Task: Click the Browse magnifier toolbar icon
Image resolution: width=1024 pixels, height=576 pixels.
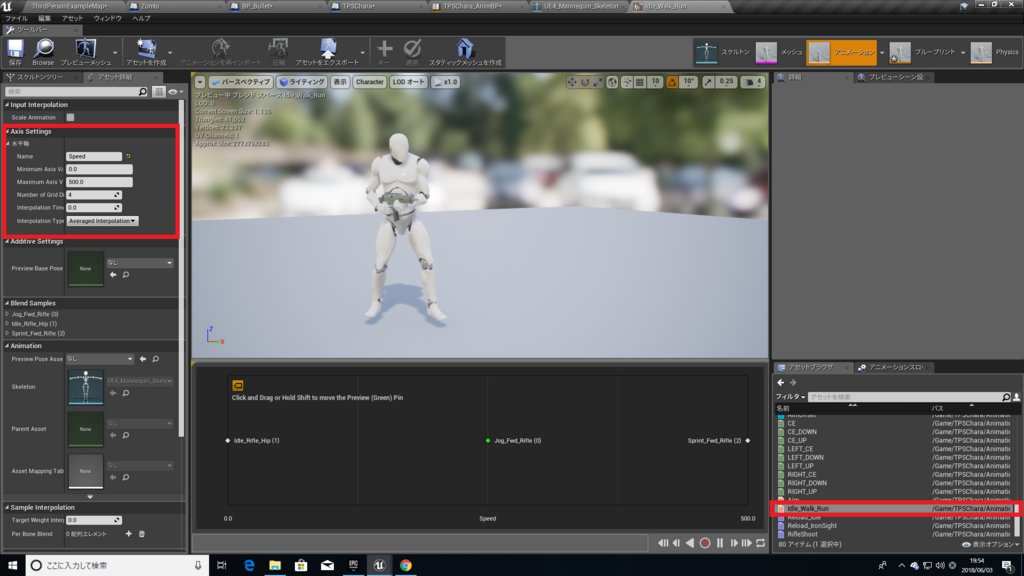Action: 43,48
